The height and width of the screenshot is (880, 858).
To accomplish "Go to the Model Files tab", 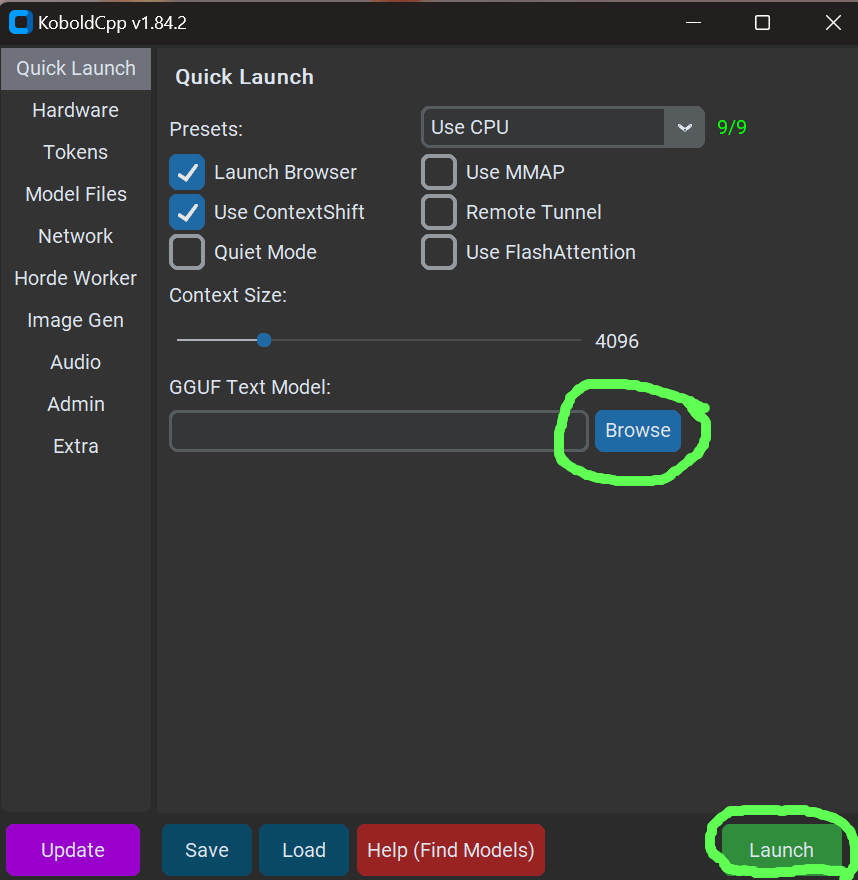I will [x=76, y=194].
